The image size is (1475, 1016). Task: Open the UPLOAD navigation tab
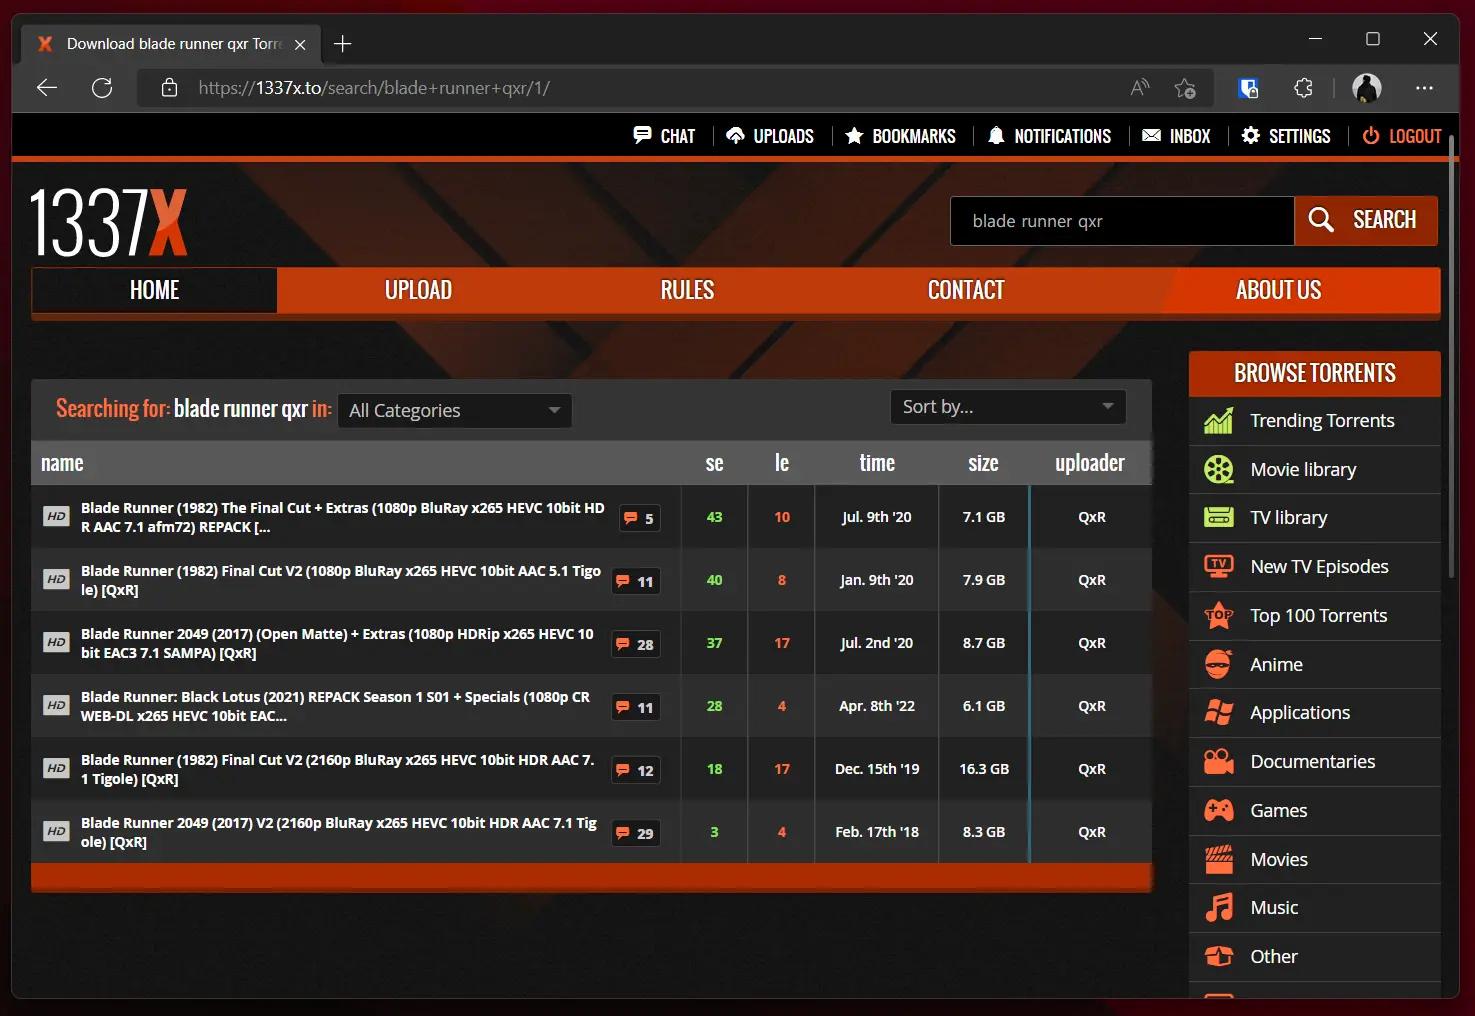pos(418,290)
